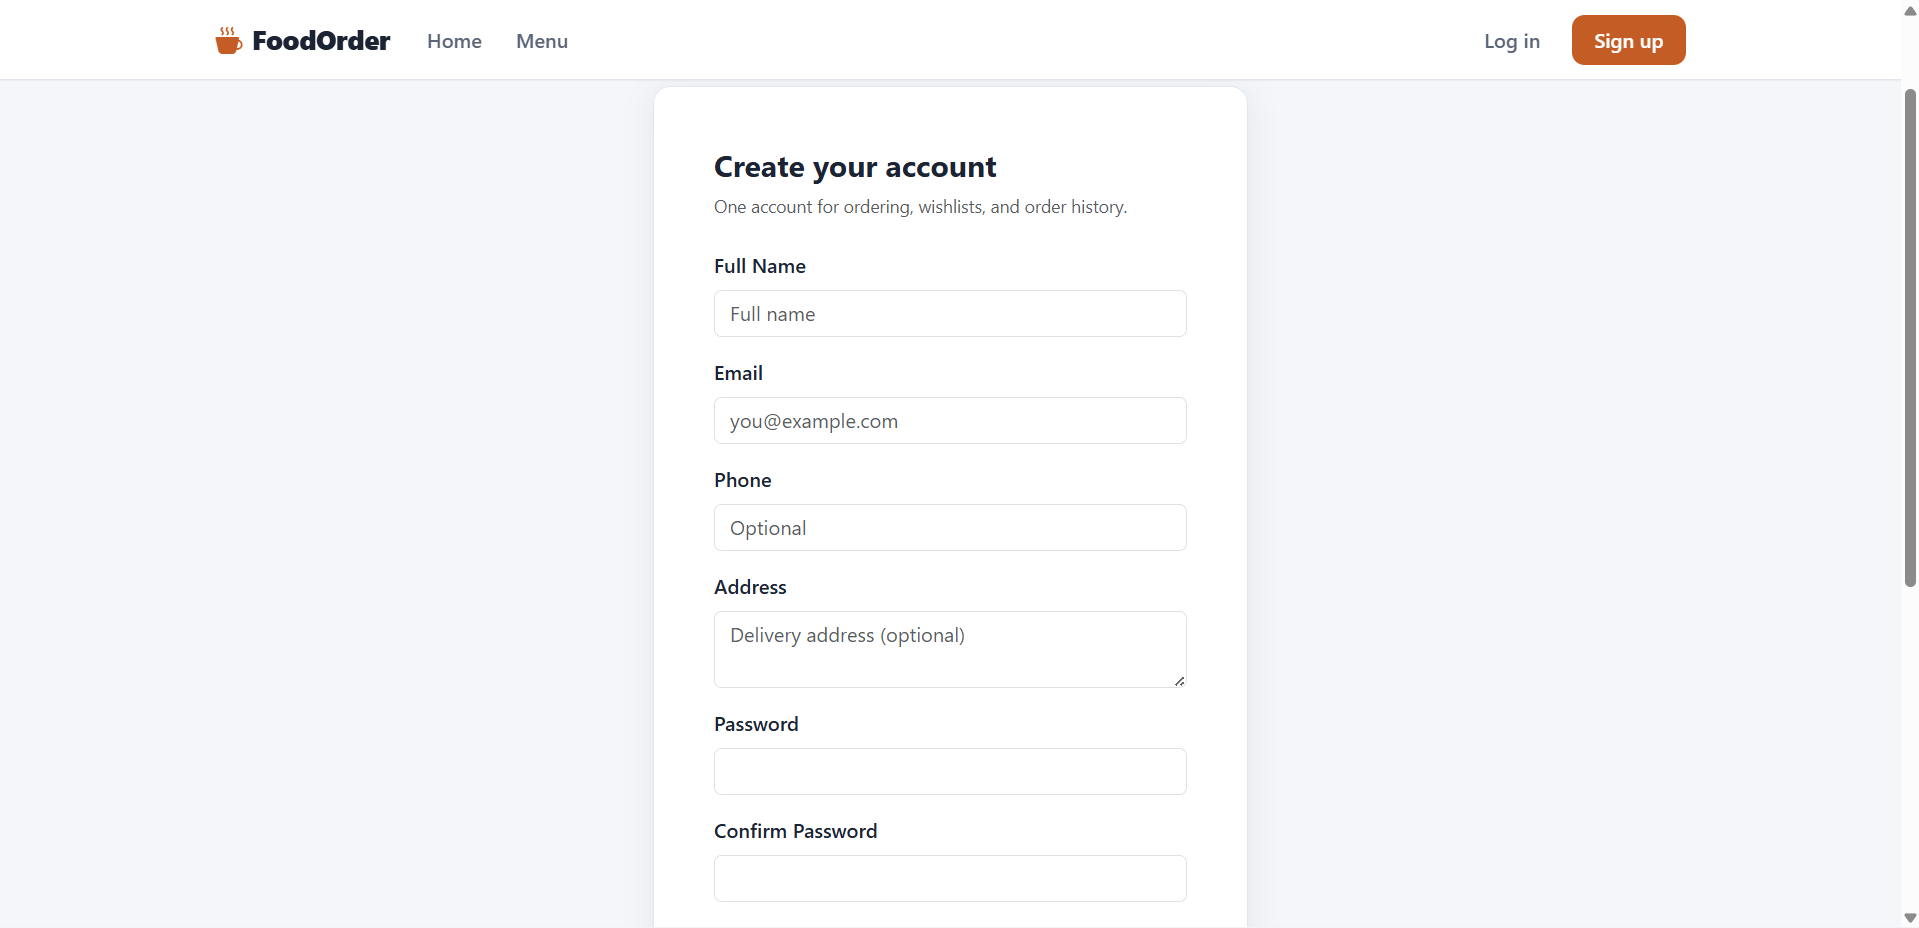Click the scrollbar down arrow

[1910, 917]
